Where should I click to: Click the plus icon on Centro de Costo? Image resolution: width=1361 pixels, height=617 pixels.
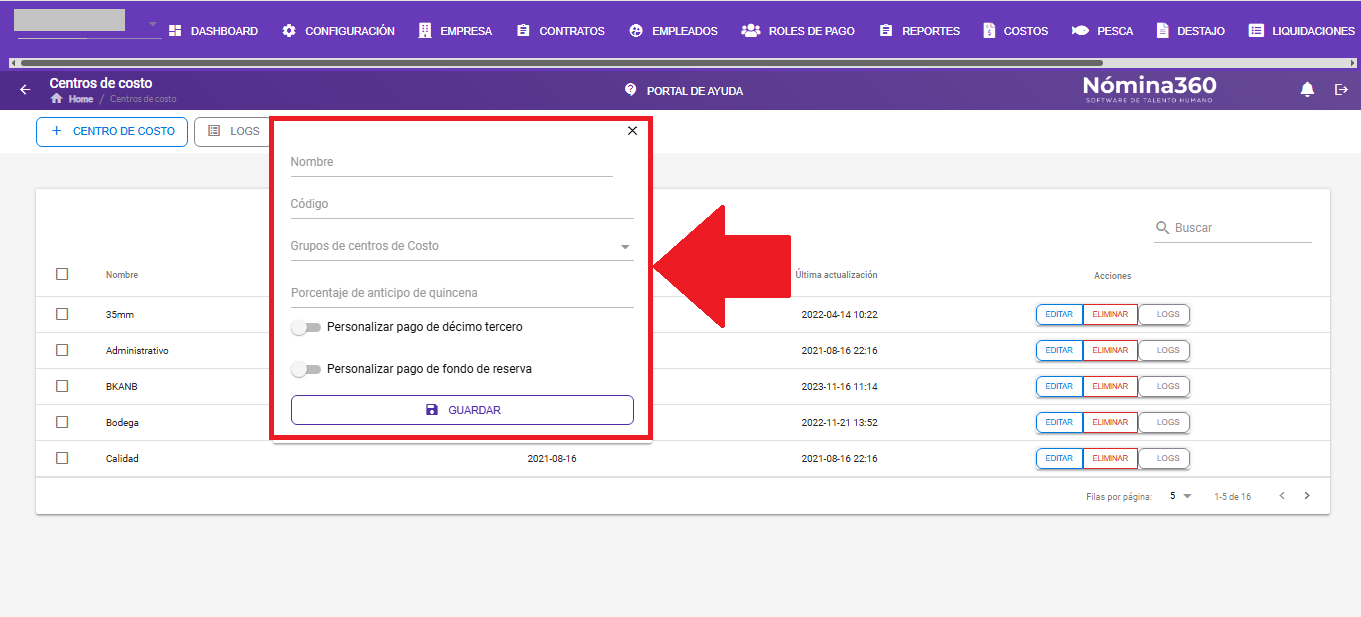tap(56, 131)
